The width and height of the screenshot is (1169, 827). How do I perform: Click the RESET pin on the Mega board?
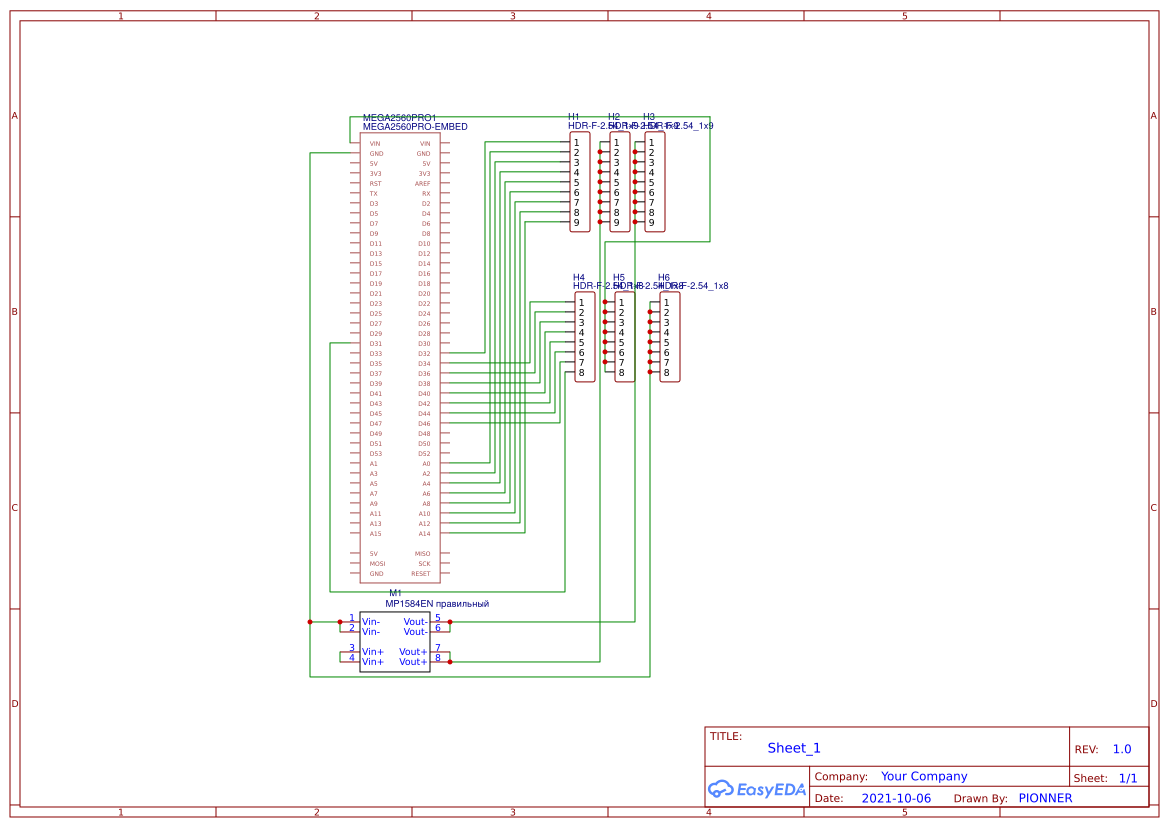point(421,573)
